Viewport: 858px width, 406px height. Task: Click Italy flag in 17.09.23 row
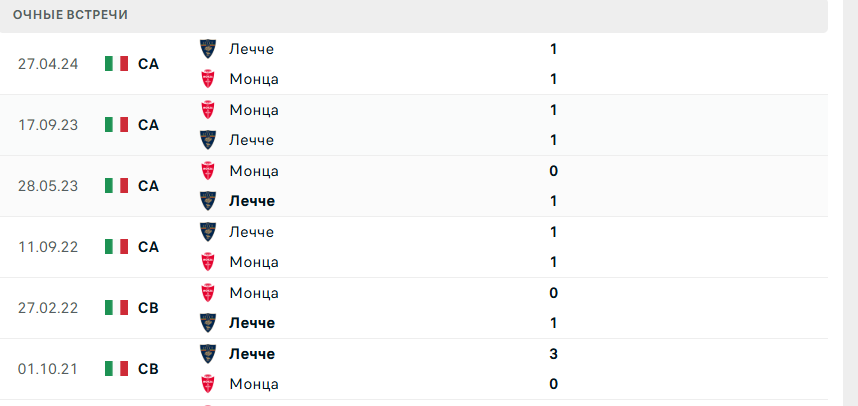point(117,125)
